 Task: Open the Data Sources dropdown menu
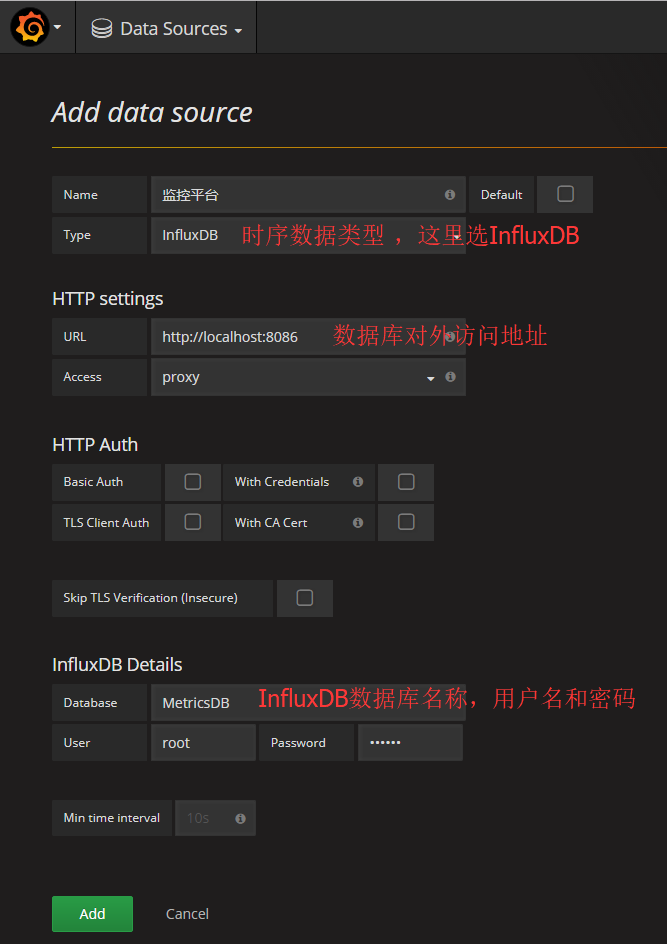pos(166,28)
